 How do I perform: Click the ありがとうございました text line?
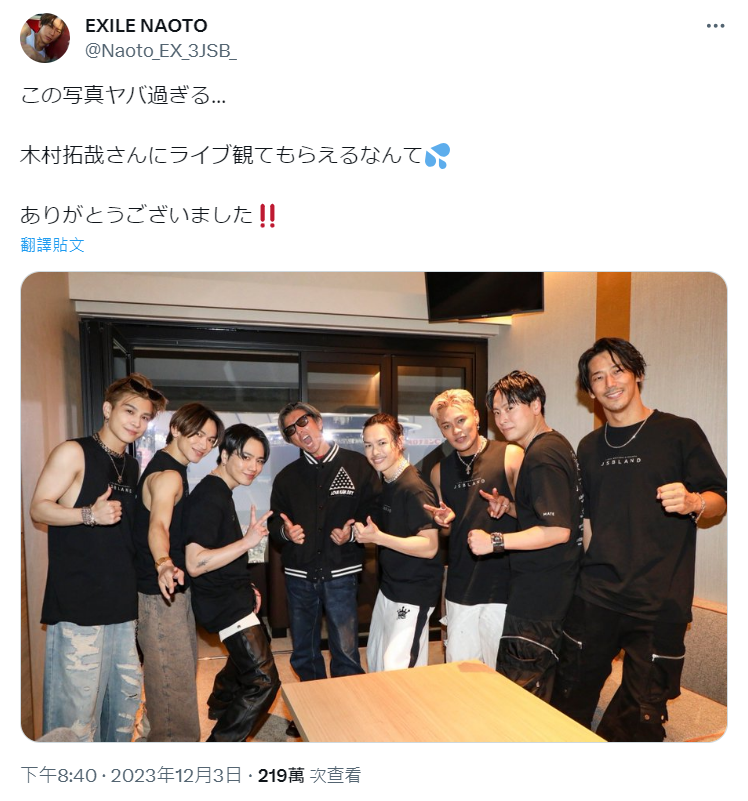pos(137,216)
